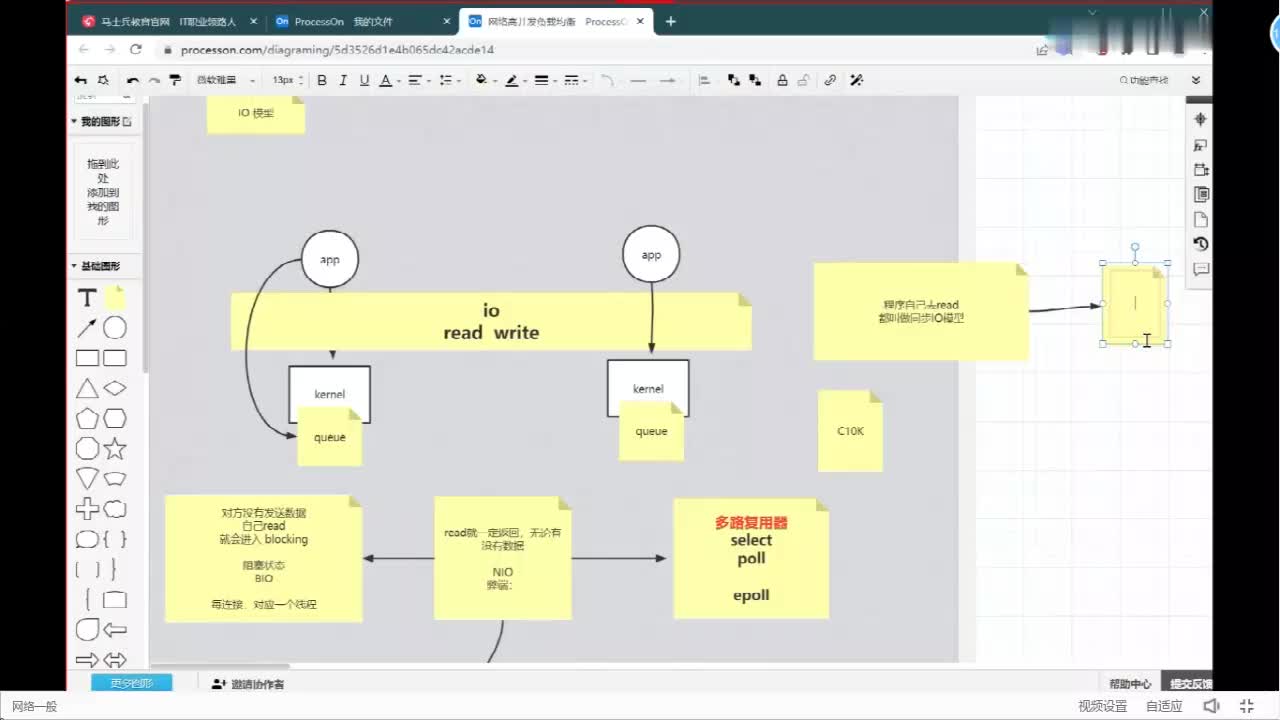Reload the browser page
1280x720 pixels.
click(x=136, y=49)
